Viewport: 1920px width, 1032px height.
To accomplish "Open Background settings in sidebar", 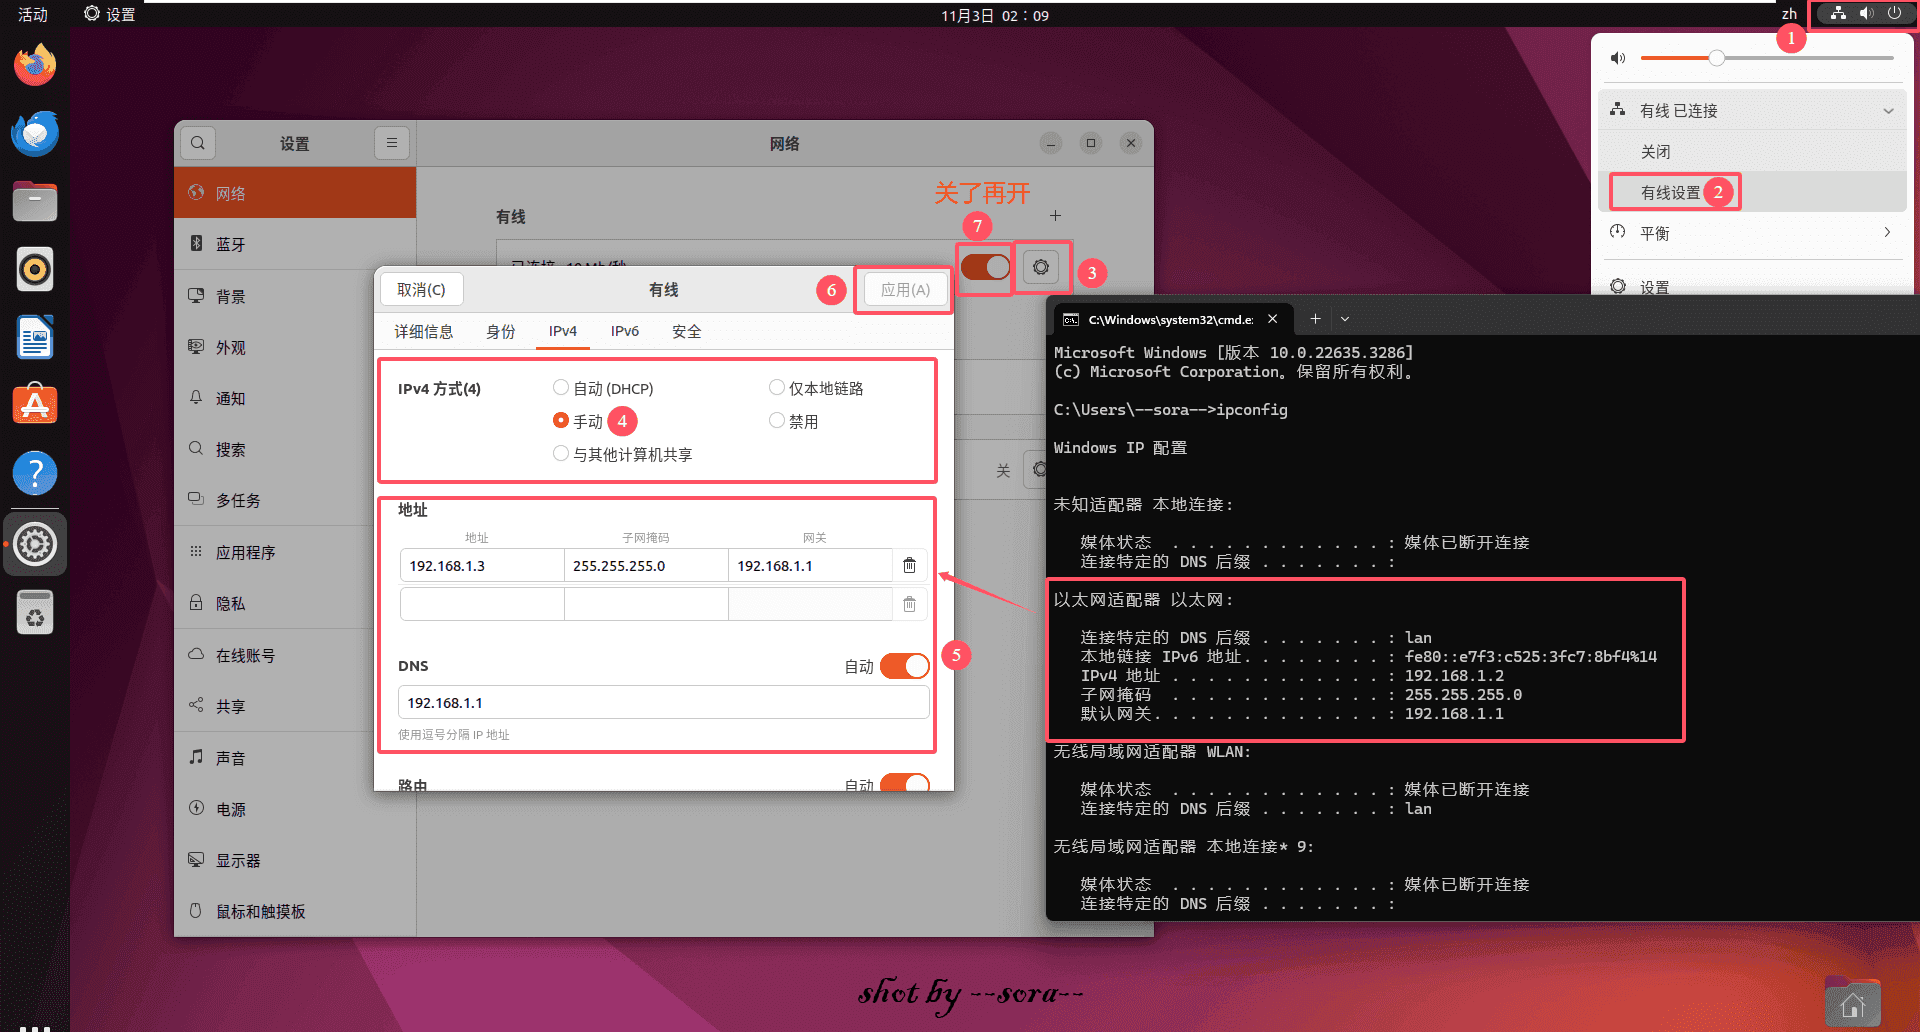I will tap(295, 296).
